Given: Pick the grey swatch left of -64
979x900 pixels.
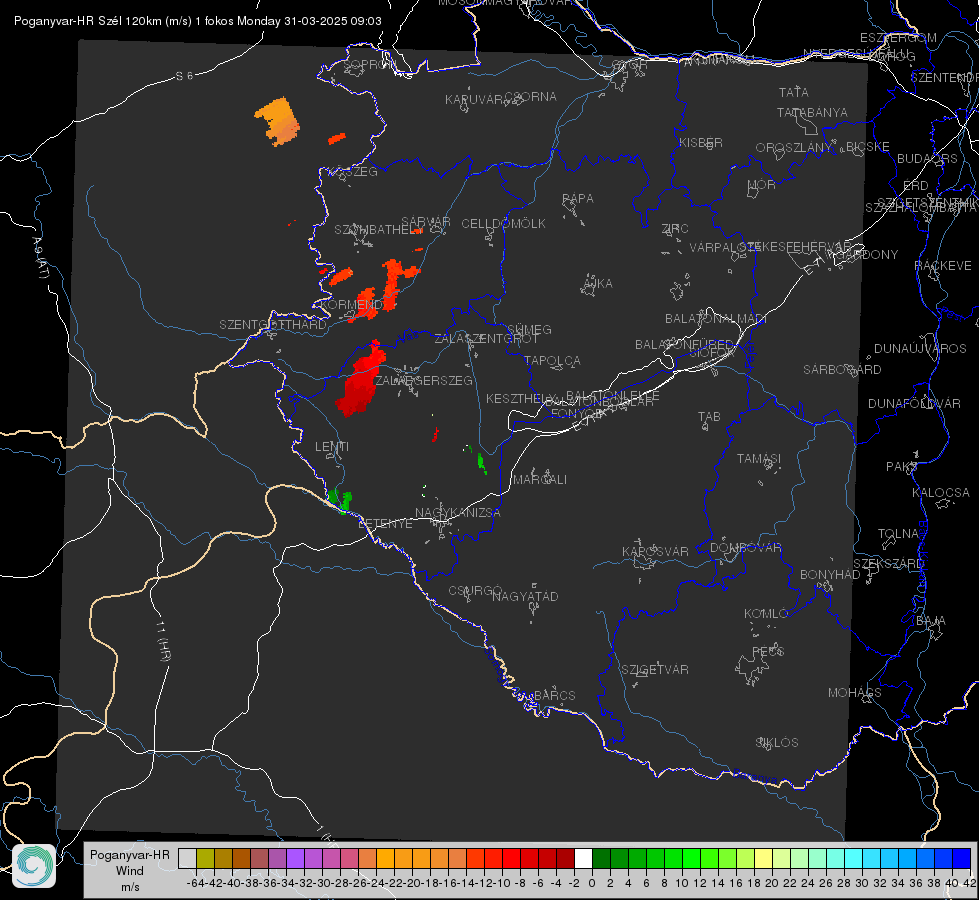Looking at the screenshot, I should coord(187,858).
